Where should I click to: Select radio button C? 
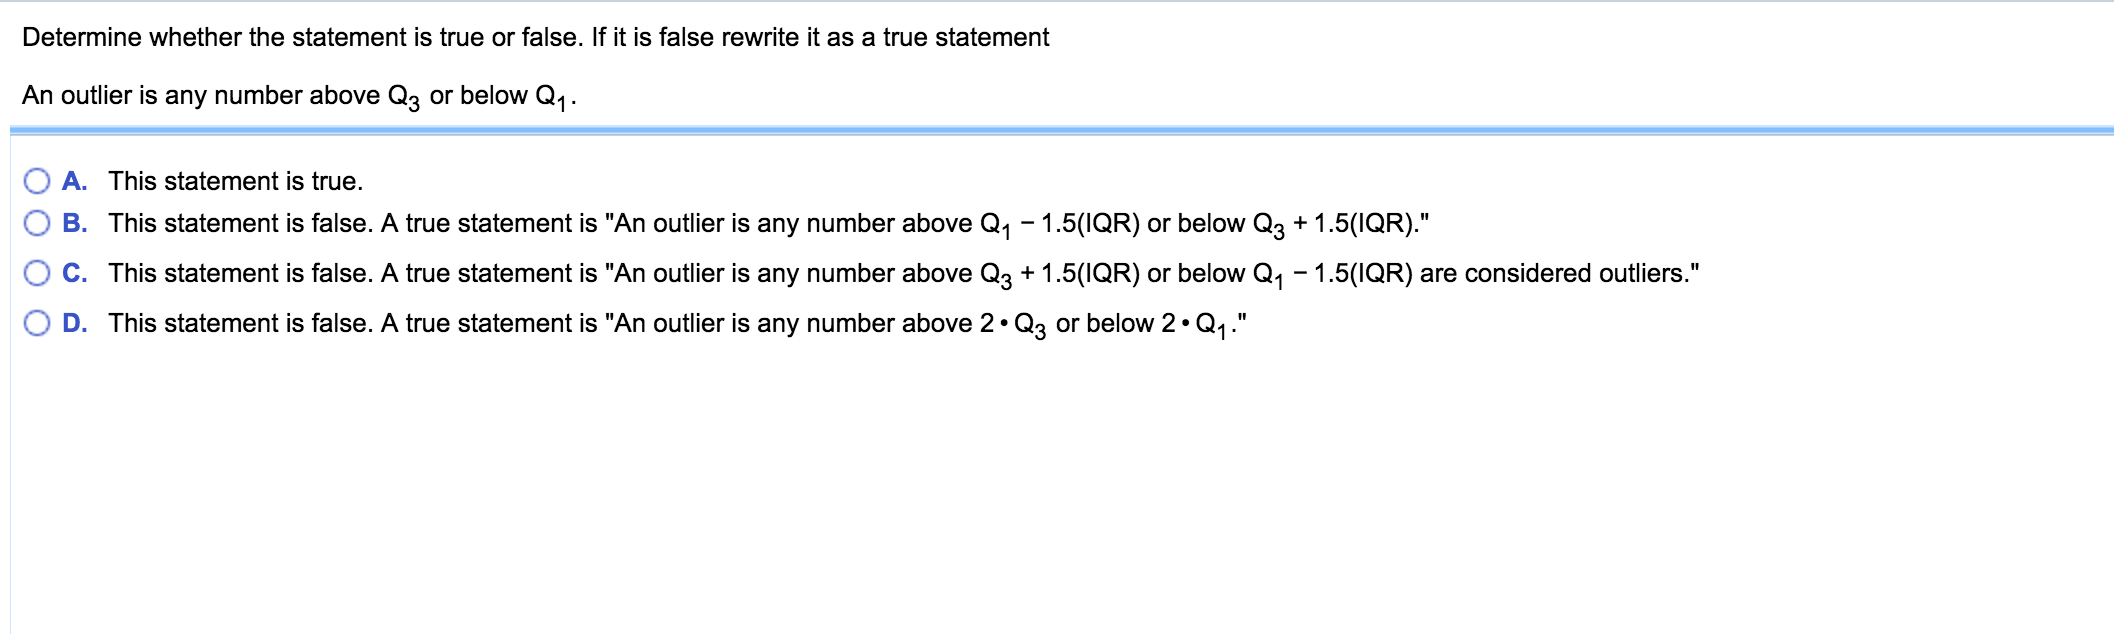pyautogui.click(x=36, y=271)
